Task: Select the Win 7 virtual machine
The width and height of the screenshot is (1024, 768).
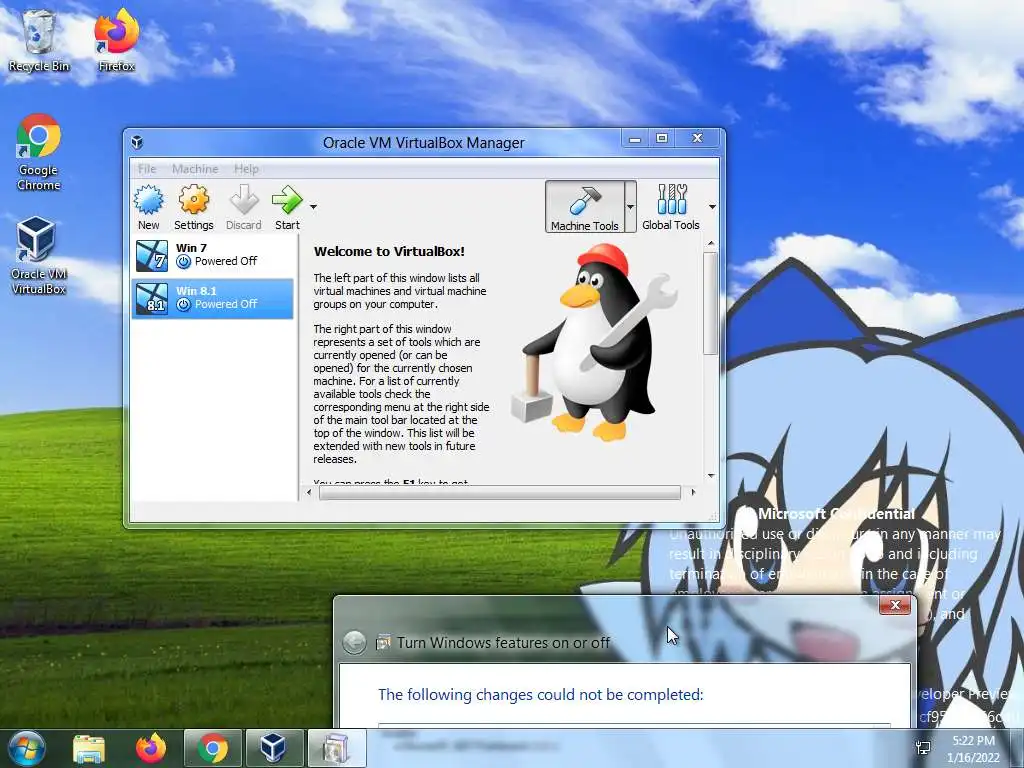Action: [x=213, y=255]
